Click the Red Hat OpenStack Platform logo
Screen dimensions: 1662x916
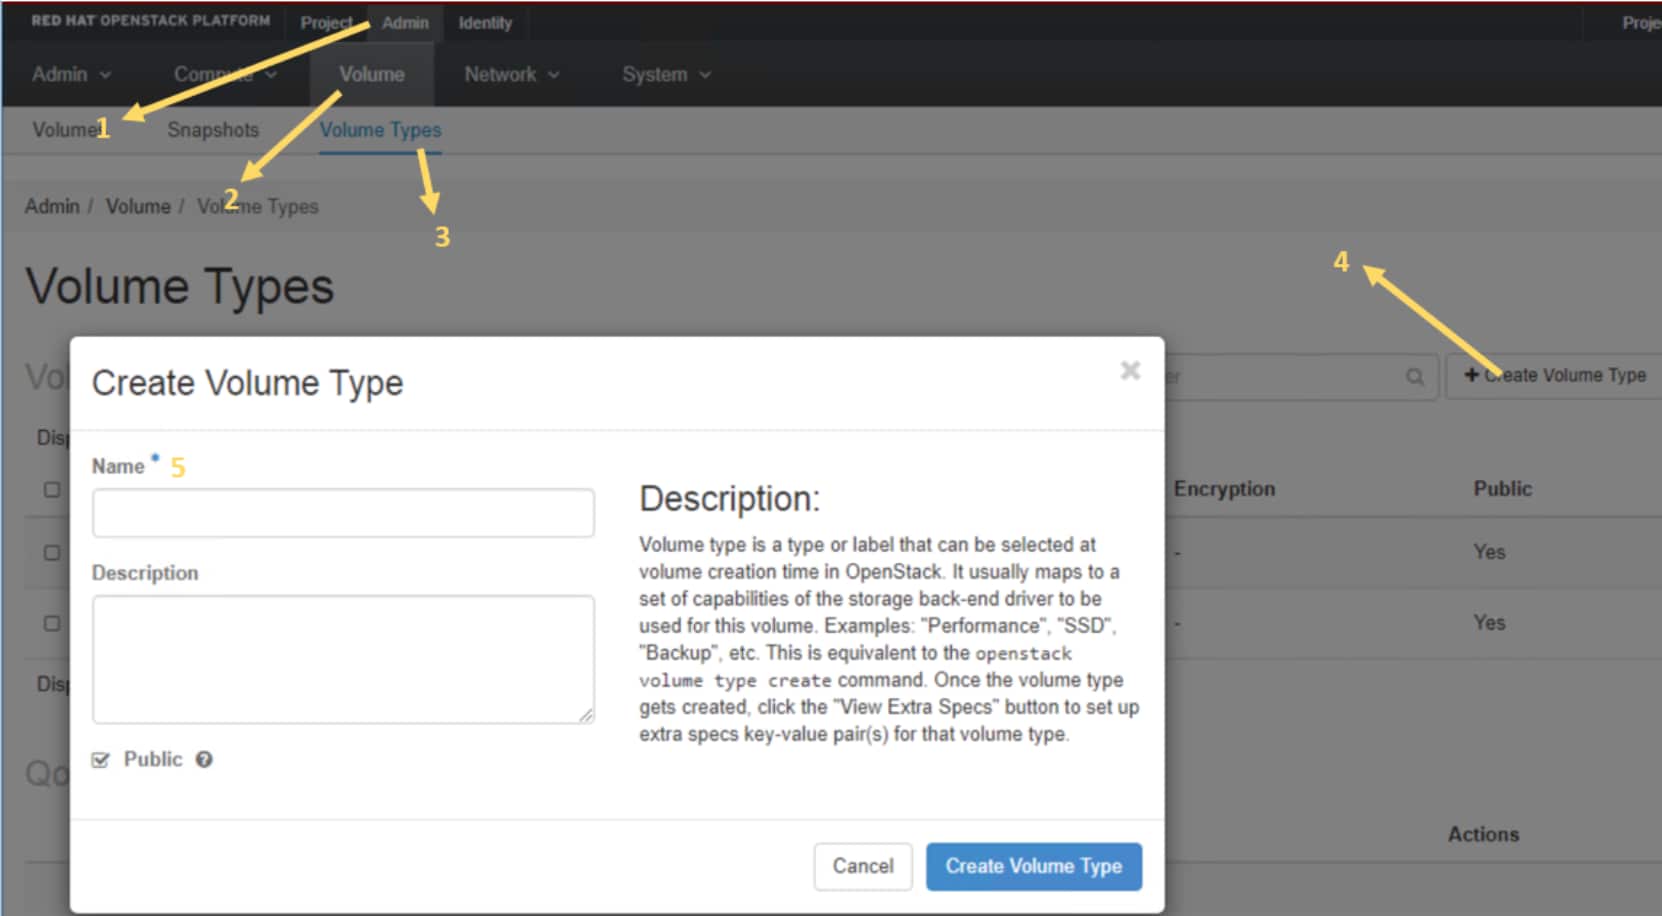pyautogui.click(x=150, y=20)
